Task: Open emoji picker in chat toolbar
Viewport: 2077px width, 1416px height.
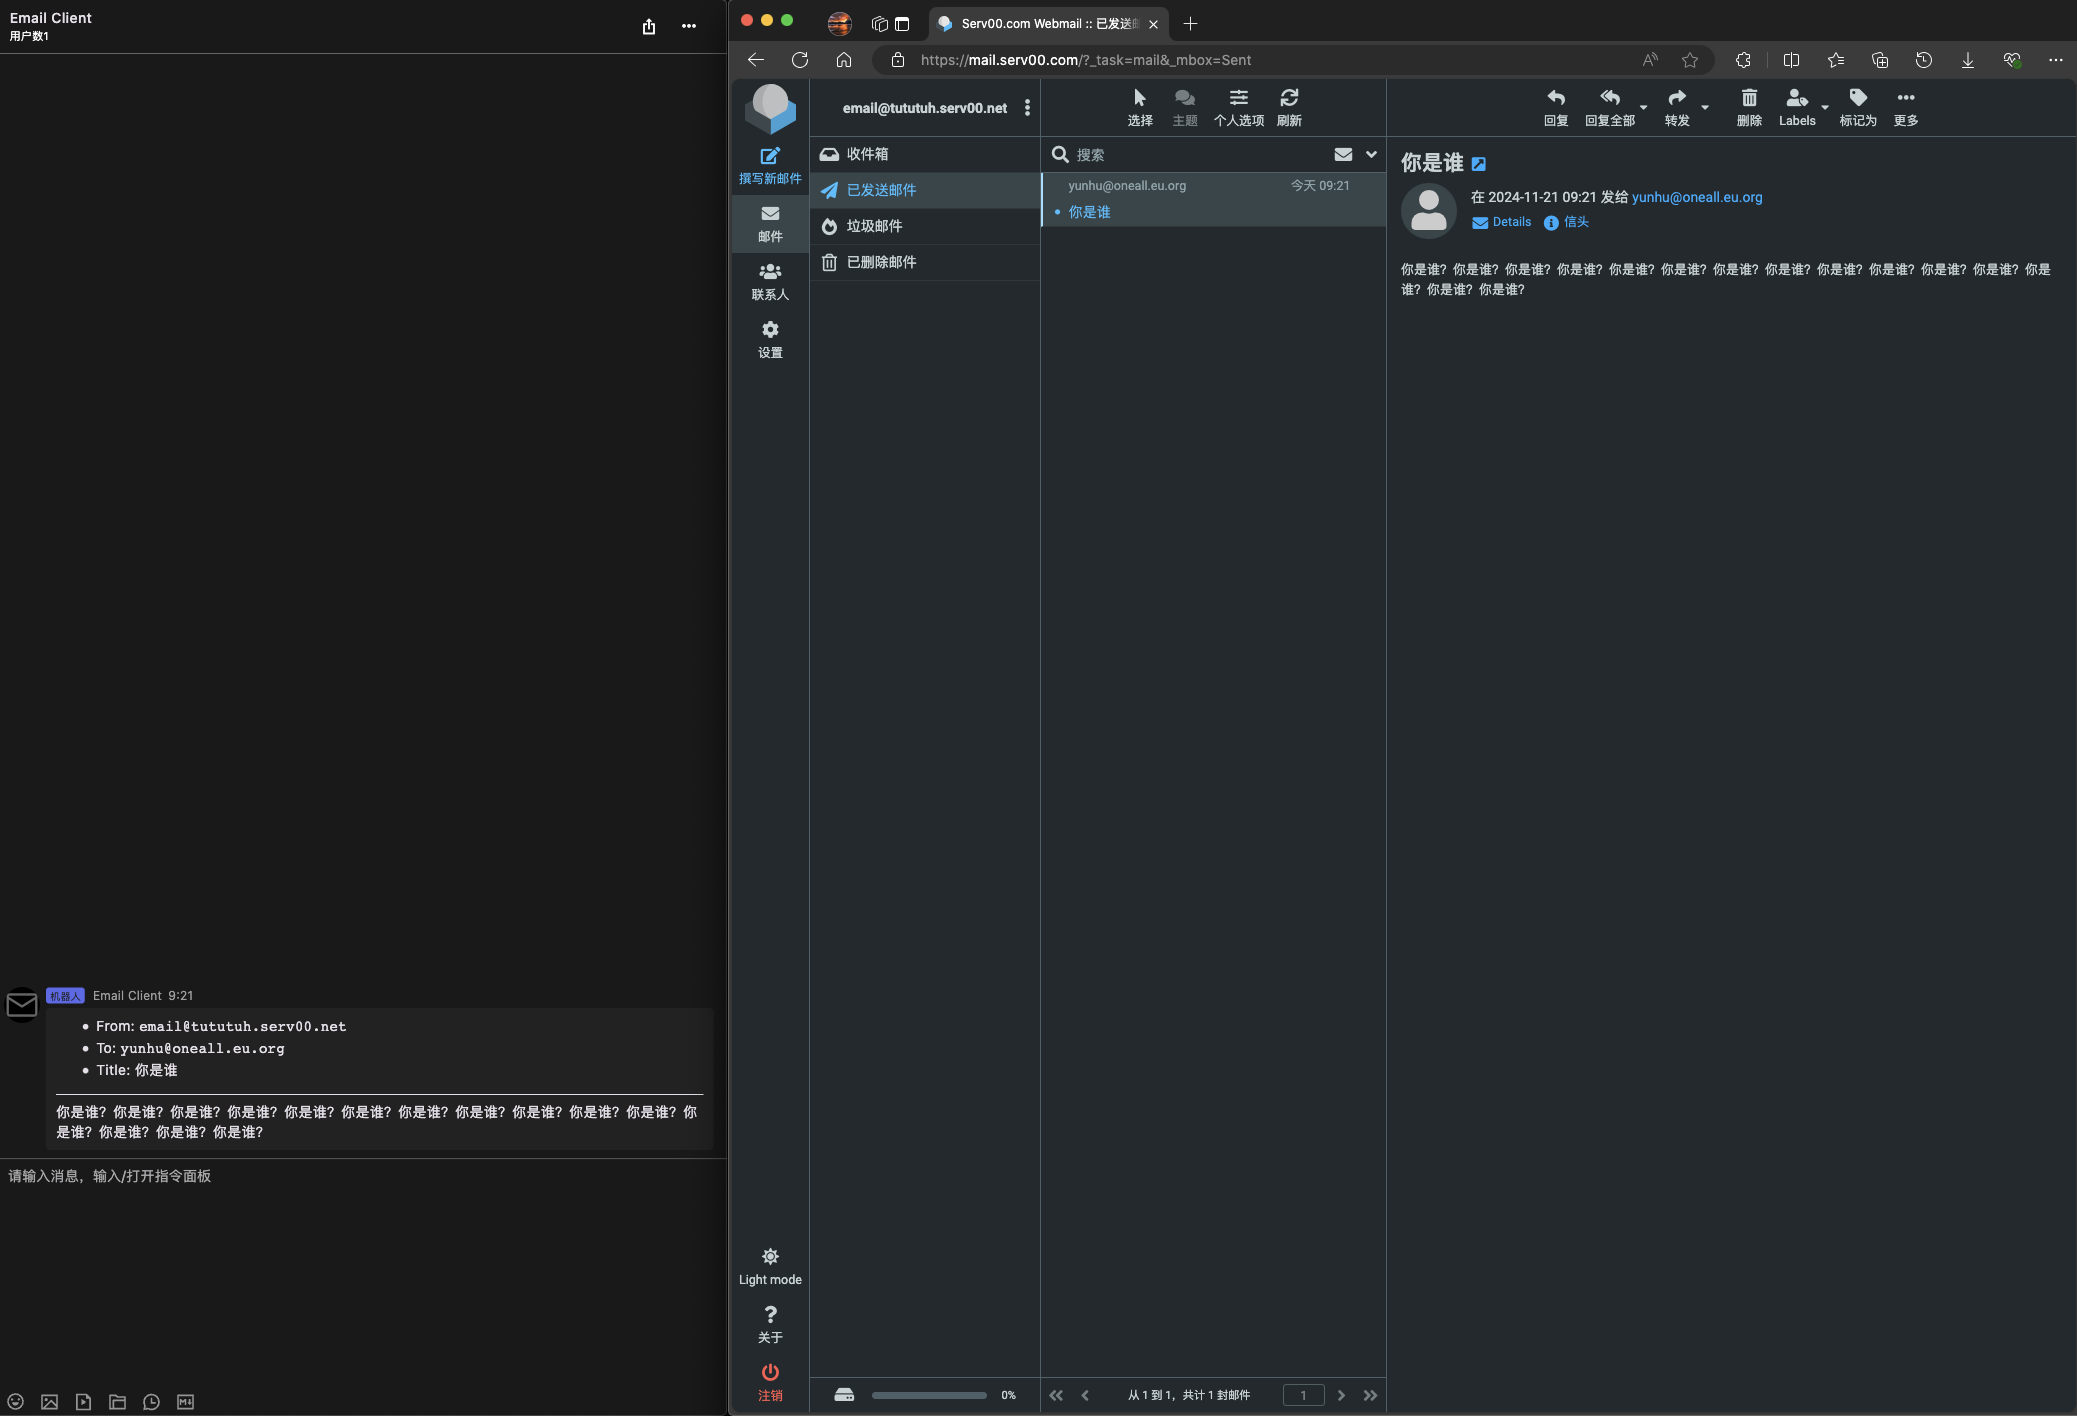Action: (x=16, y=1402)
